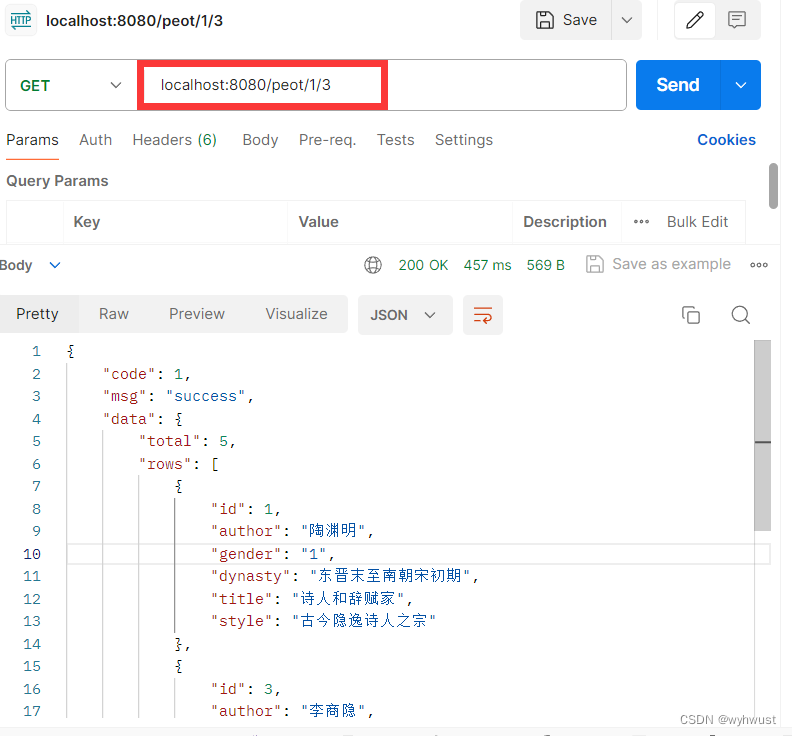Click the Save button
Image resolution: width=792 pixels, height=736 pixels.
click(566, 20)
